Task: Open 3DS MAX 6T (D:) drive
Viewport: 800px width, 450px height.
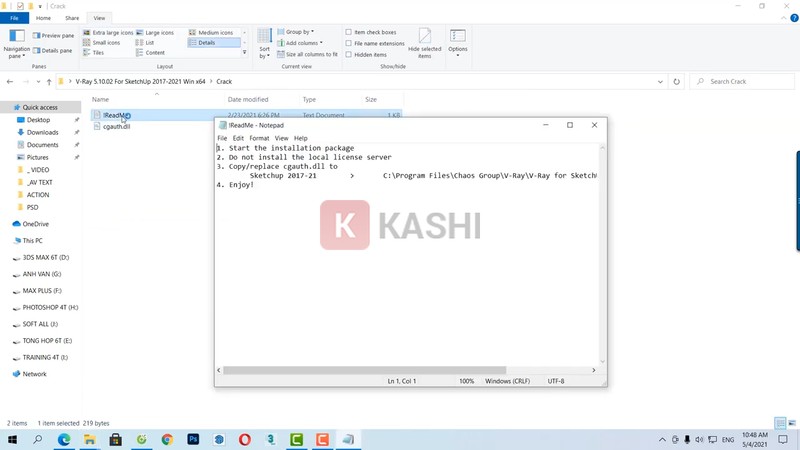Action: coord(45,257)
